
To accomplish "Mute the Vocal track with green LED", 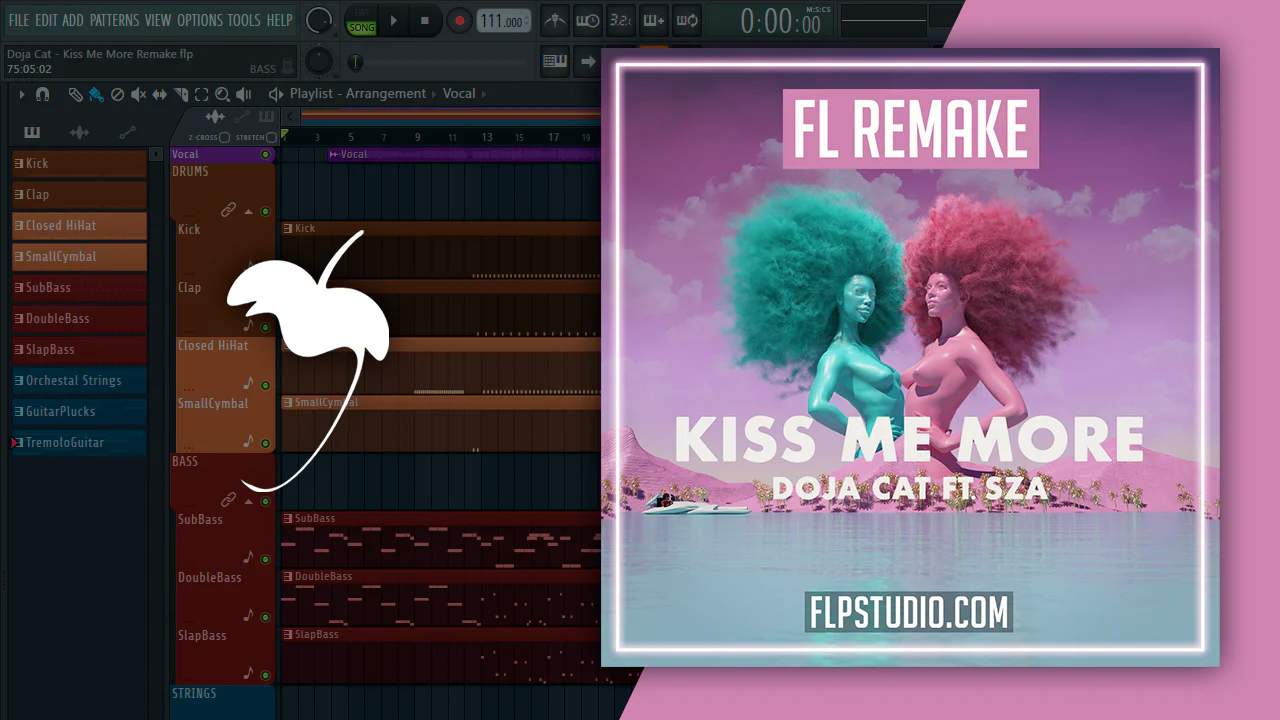I will click(x=265, y=155).
